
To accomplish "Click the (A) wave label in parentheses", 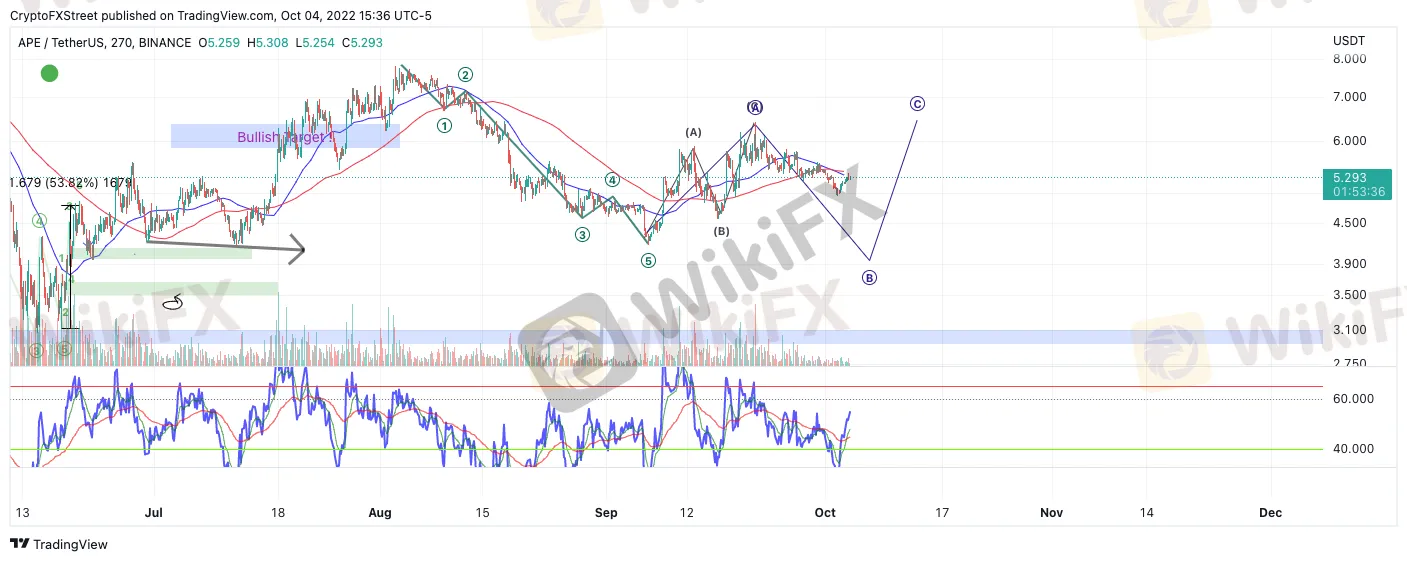I will (693, 132).
